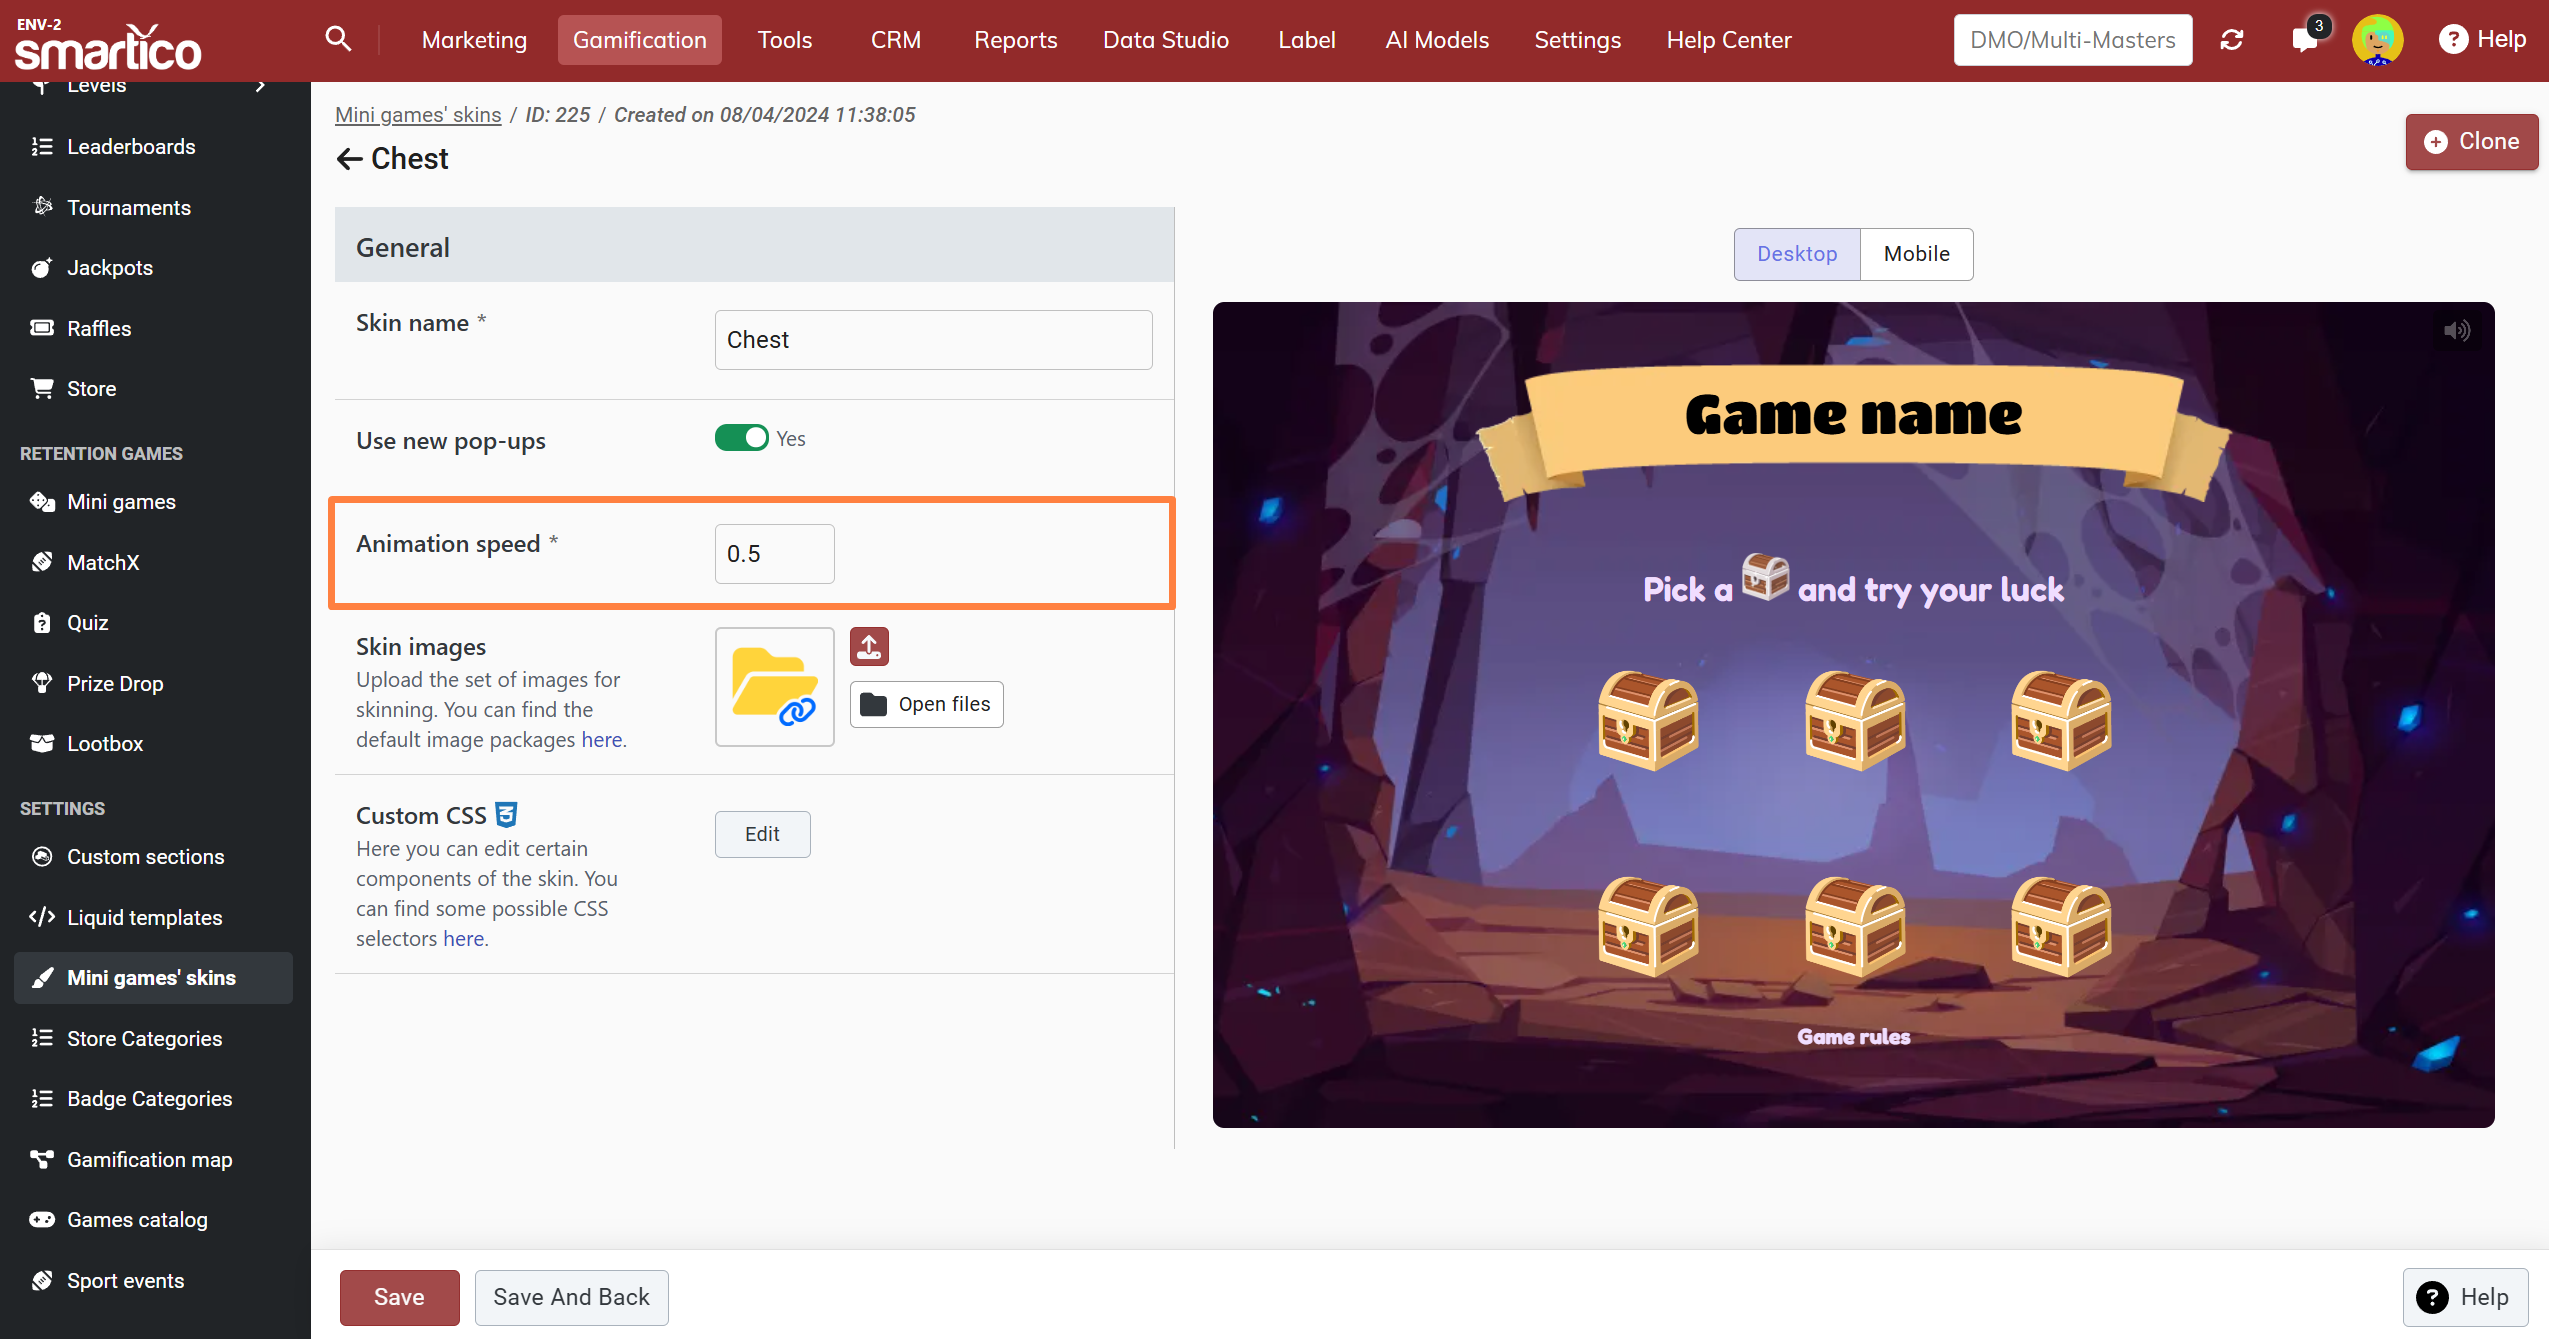Open the DMO/Multi-Masters label selector

(x=2072, y=40)
